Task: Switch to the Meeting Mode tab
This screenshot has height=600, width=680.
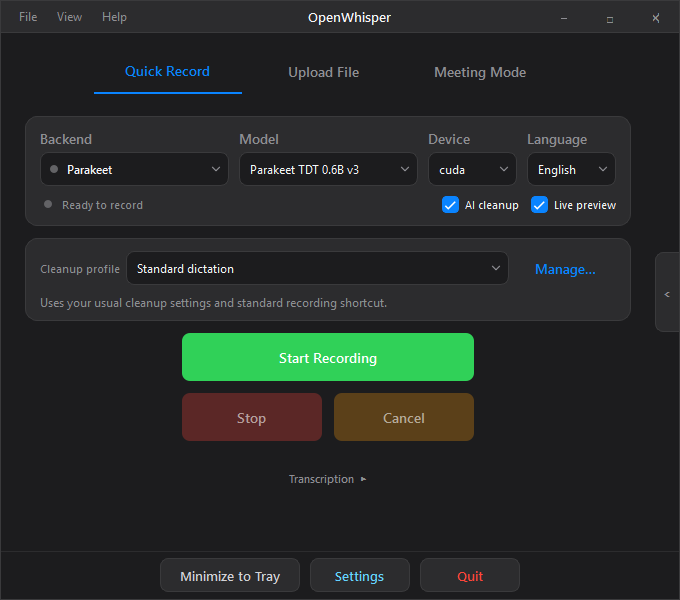Action: pos(480,72)
